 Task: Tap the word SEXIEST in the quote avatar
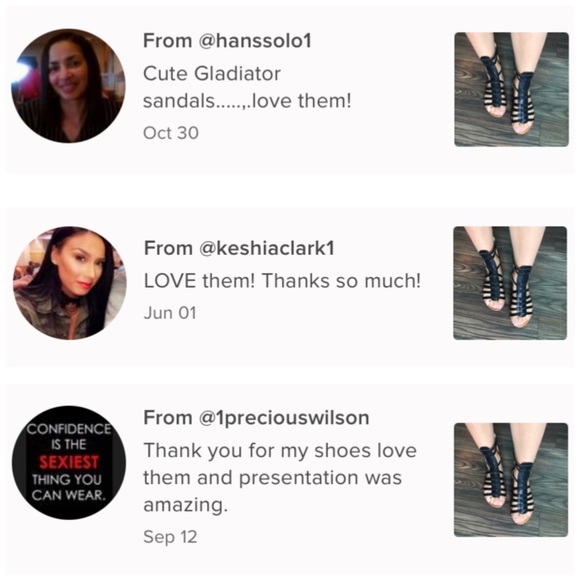(x=69, y=463)
